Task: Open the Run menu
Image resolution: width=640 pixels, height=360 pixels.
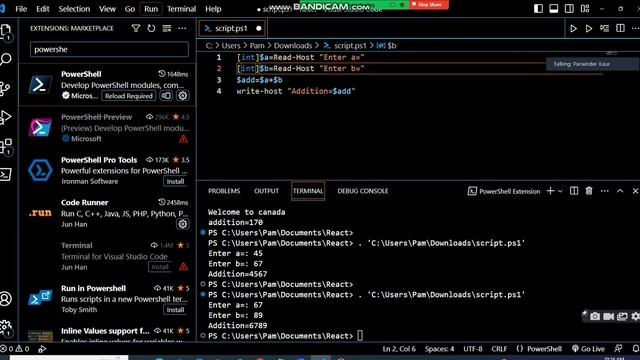Action: [151, 9]
